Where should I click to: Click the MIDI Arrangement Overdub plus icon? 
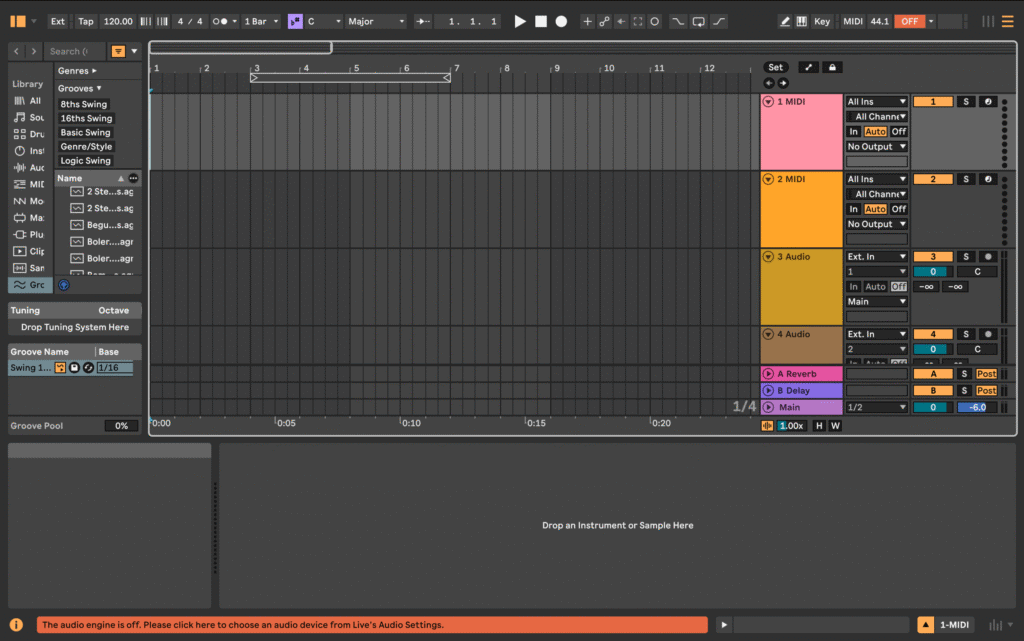pyautogui.click(x=587, y=22)
